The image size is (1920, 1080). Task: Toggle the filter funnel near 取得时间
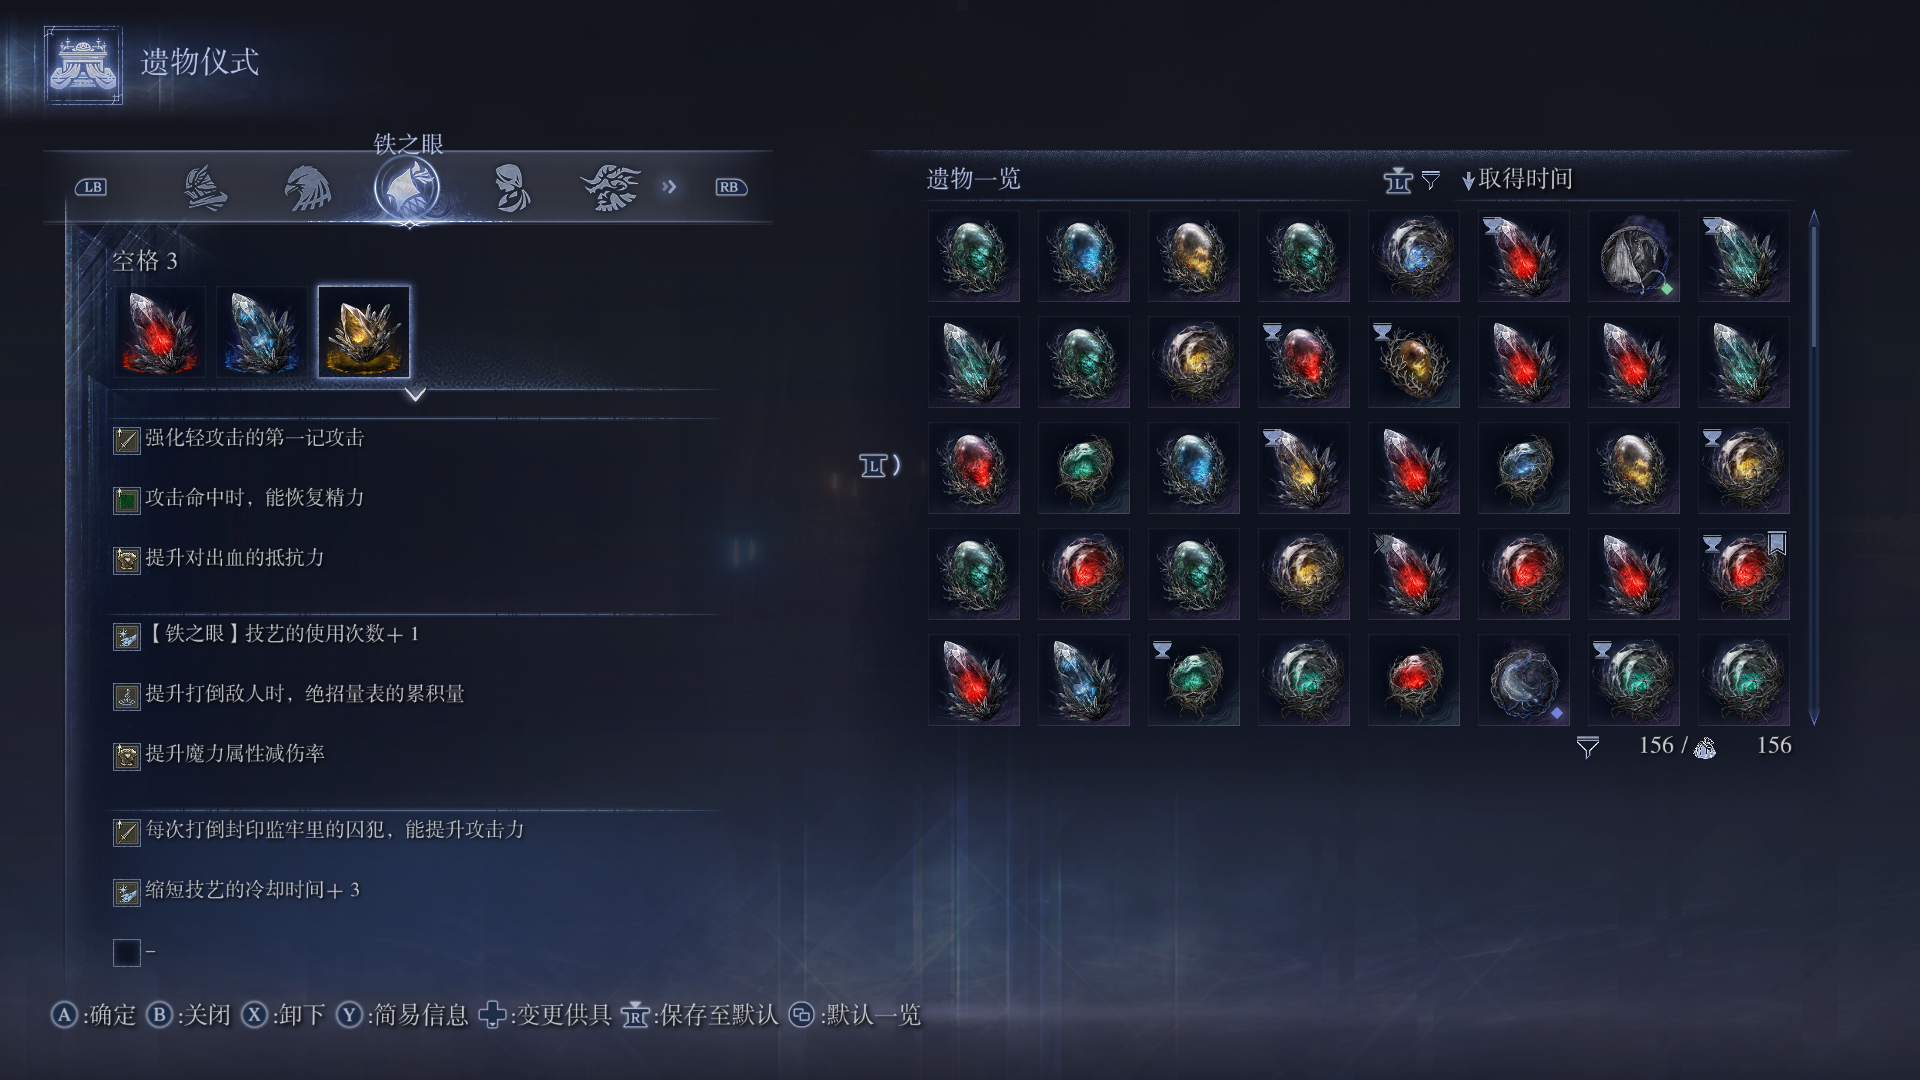coord(1431,180)
